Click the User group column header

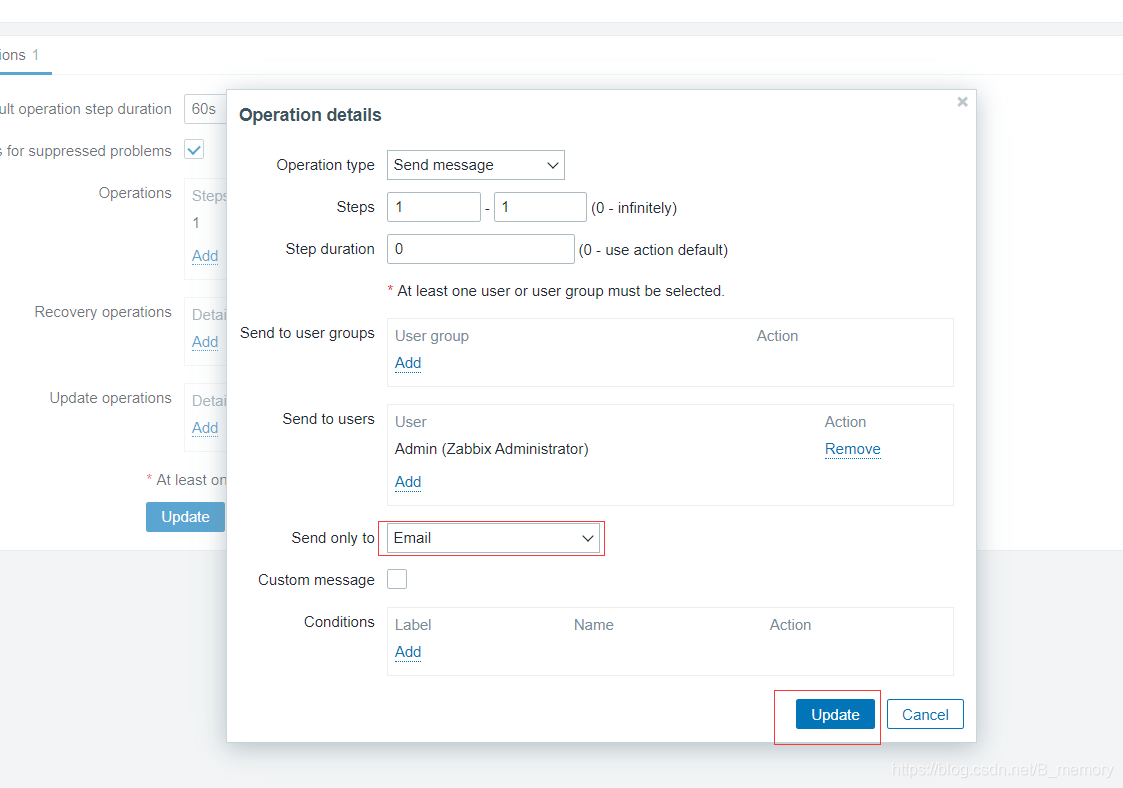tap(432, 336)
